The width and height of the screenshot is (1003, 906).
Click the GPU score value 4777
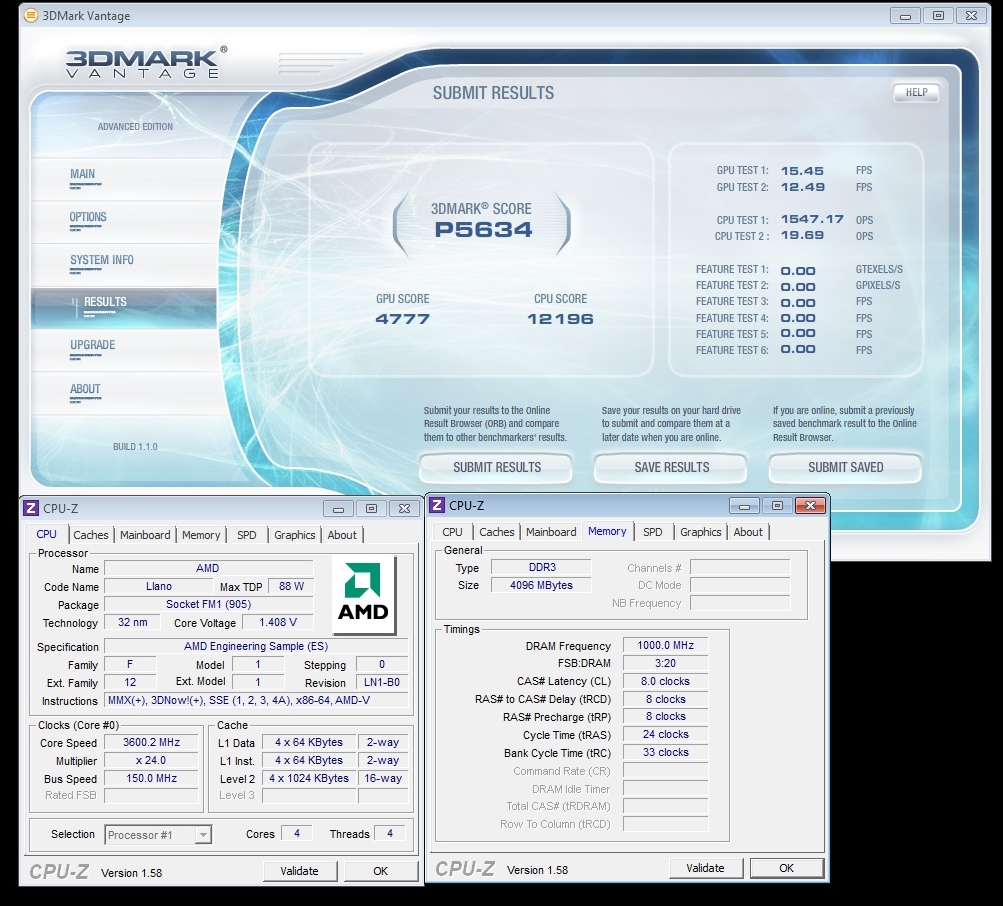402,319
